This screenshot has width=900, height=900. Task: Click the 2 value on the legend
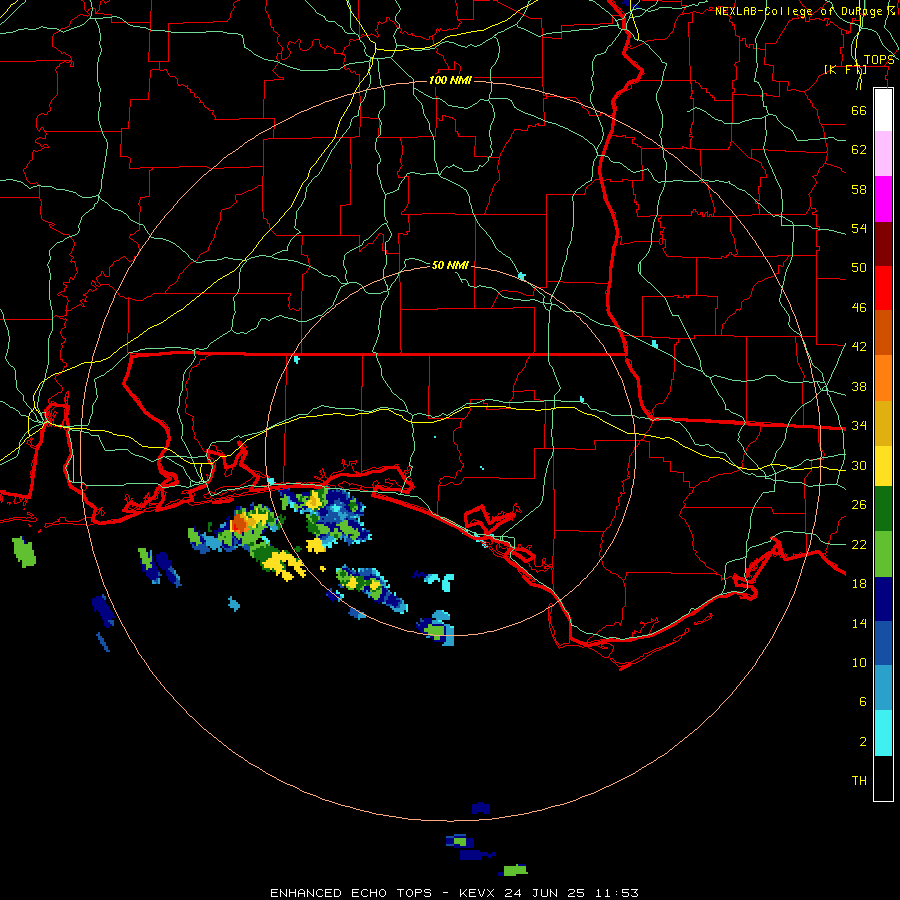[x=863, y=742]
